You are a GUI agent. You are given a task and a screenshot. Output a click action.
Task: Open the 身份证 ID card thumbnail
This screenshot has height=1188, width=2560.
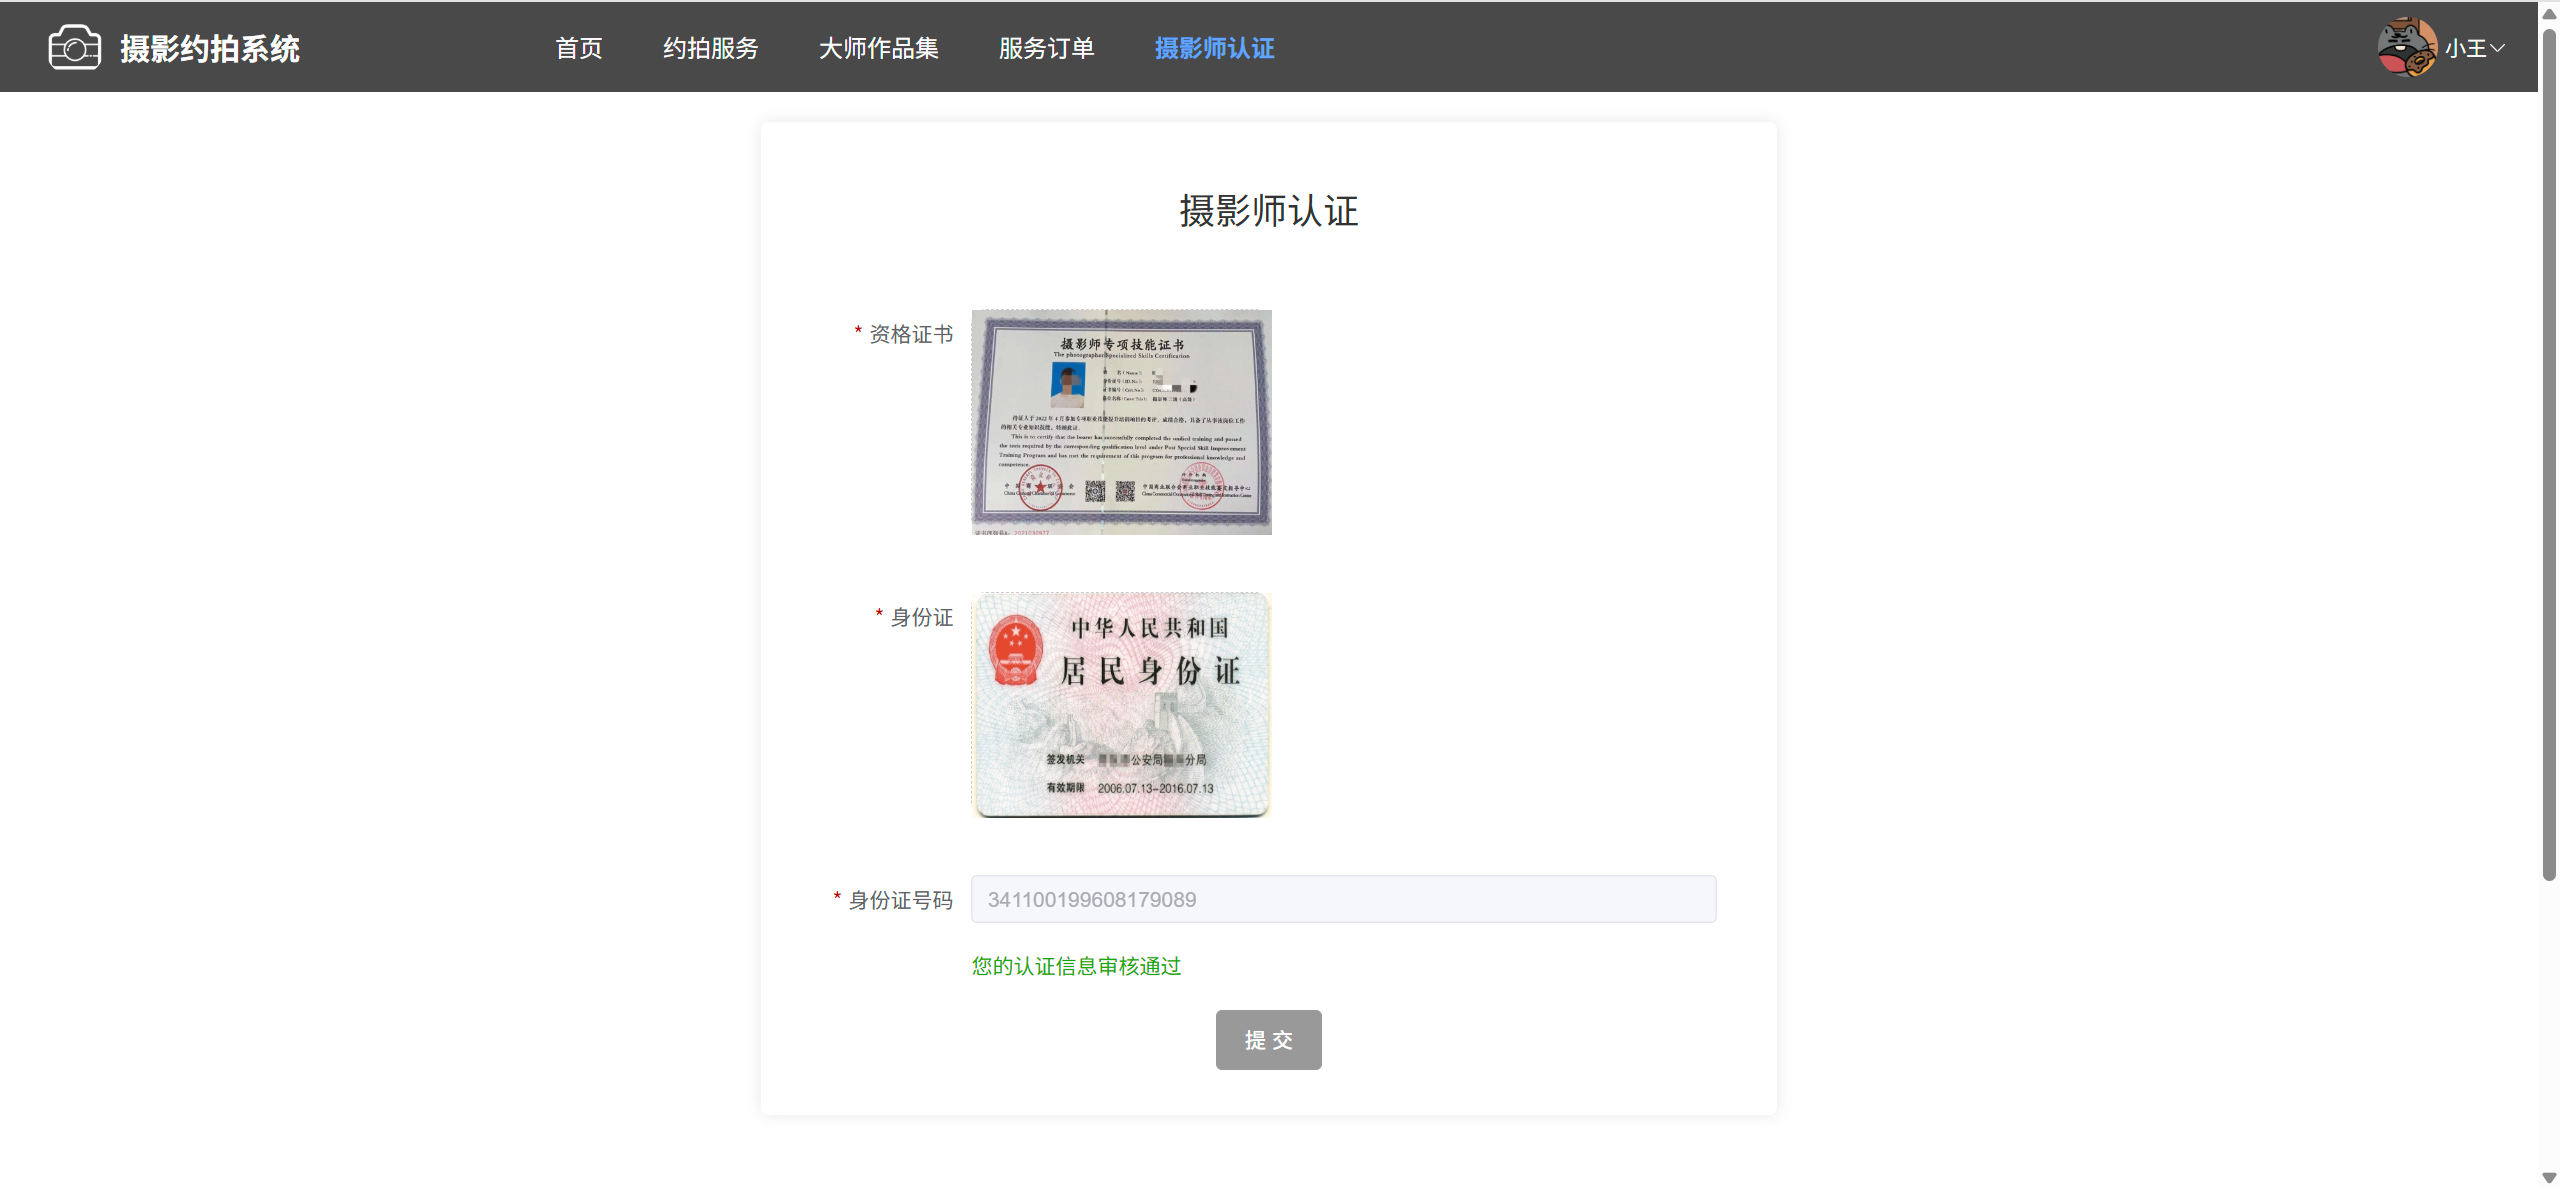coord(1121,705)
